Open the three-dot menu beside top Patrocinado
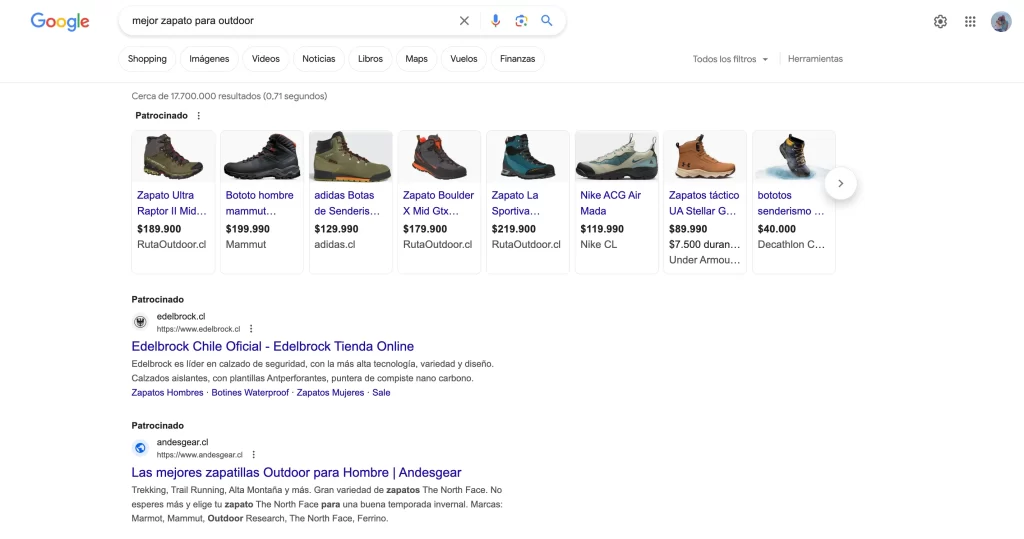 click(x=199, y=116)
